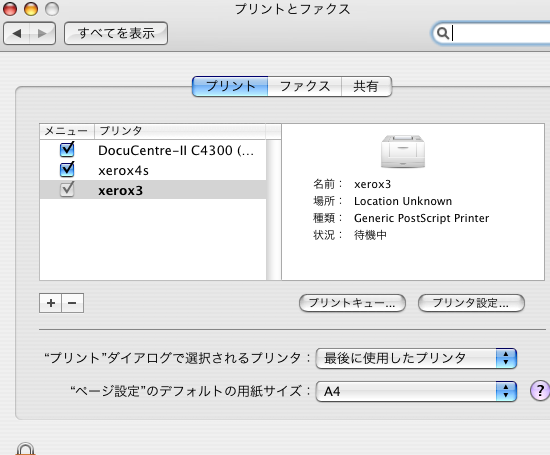Switch to the プリント tab
The image size is (550, 455).
pyautogui.click(x=230, y=86)
